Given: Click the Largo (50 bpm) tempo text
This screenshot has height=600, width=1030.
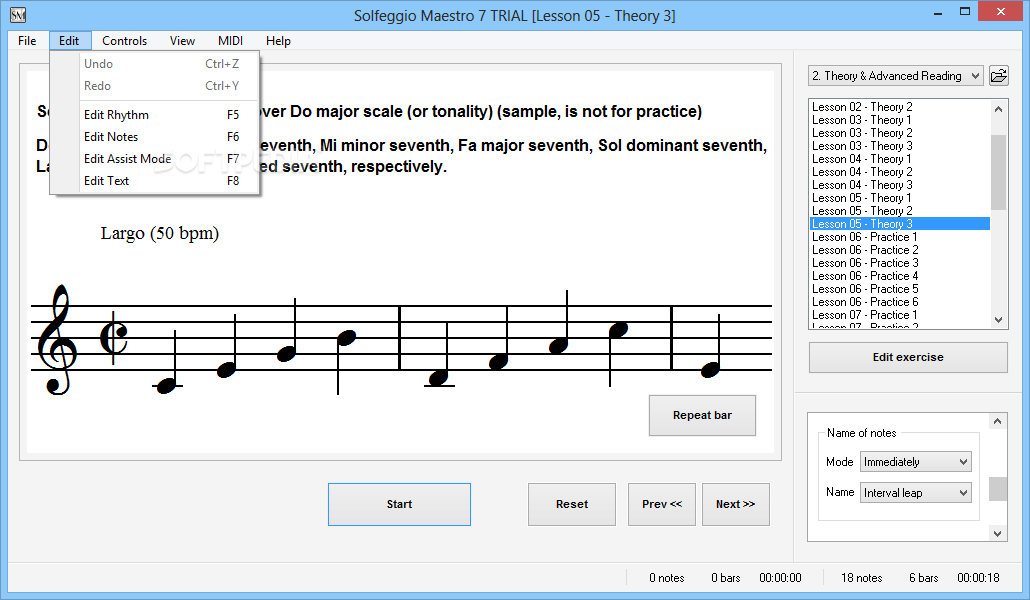Looking at the screenshot, I should coord(160,233).
